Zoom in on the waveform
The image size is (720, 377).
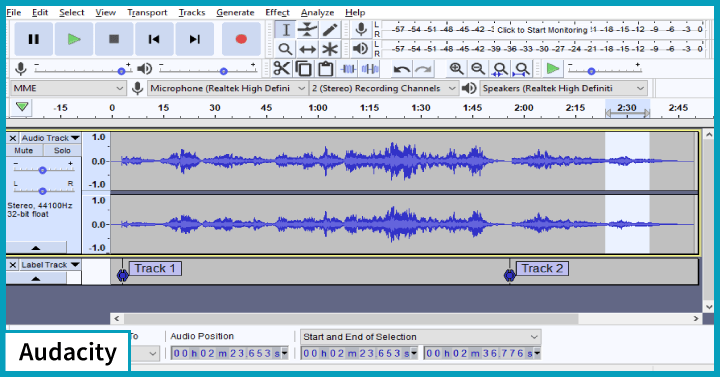[456, 69]
